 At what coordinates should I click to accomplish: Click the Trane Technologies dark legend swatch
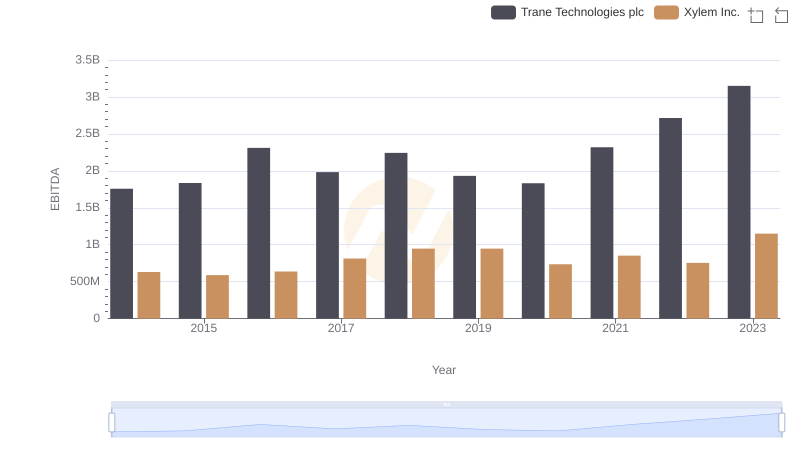pos(503,12)
